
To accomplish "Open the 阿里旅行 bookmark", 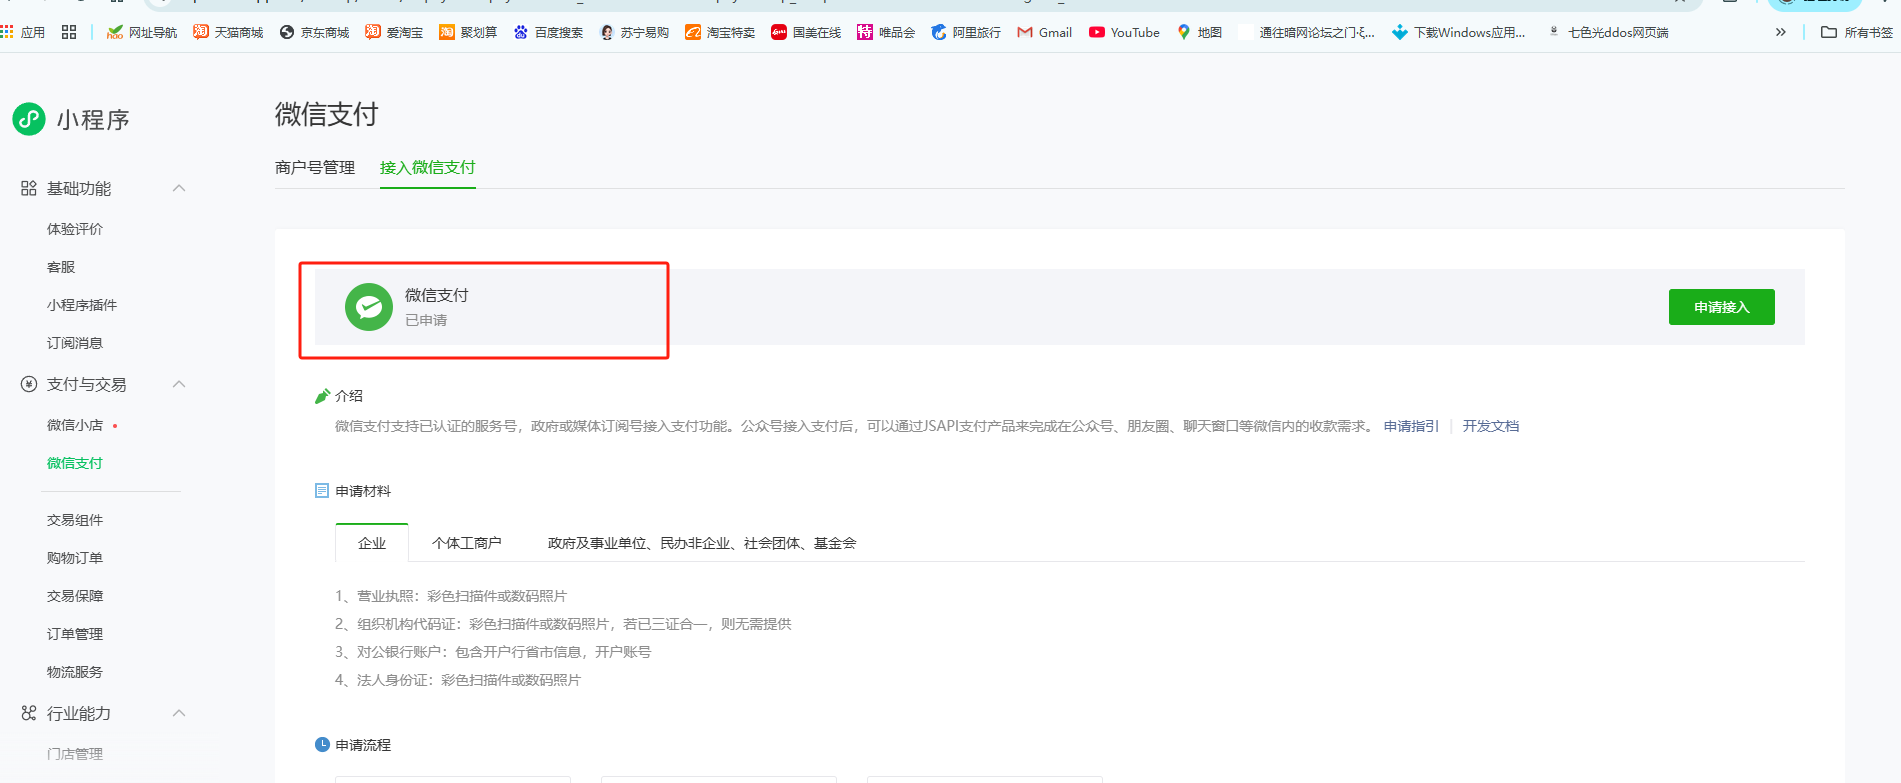I will pos(966,32).
